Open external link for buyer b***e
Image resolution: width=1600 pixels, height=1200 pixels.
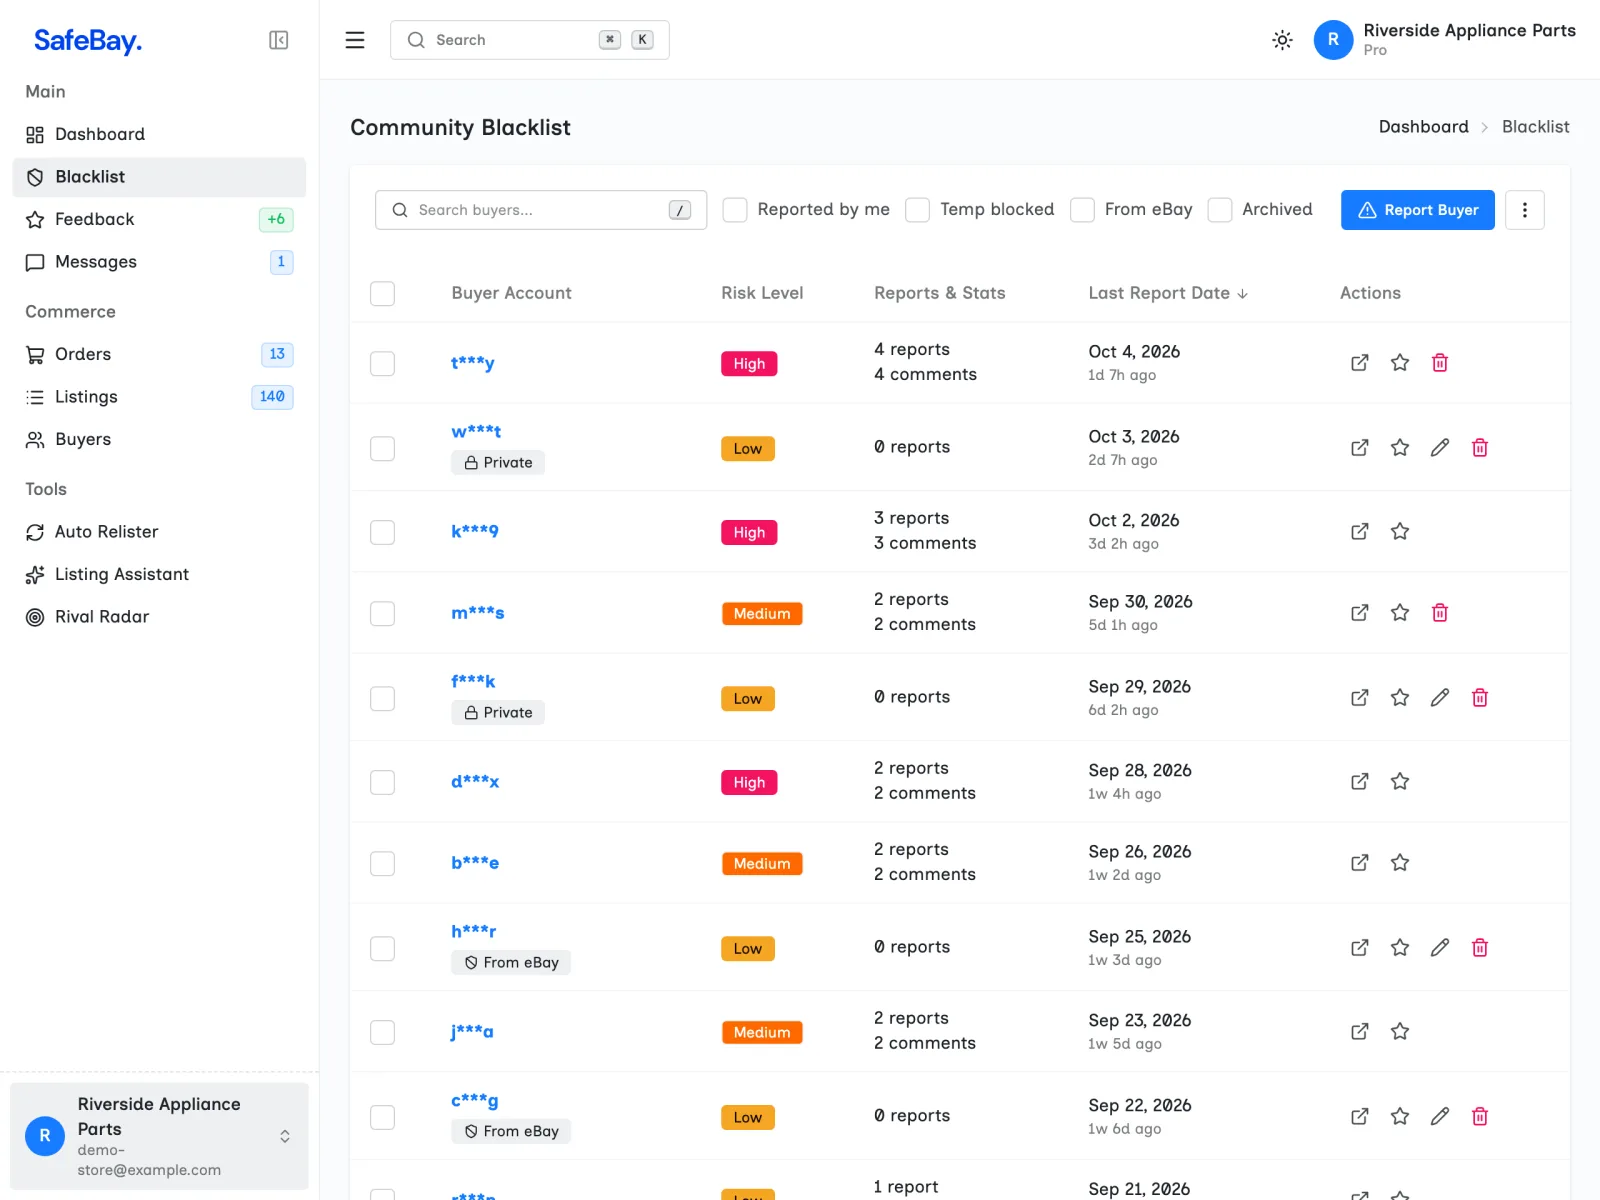point(1360,863)
